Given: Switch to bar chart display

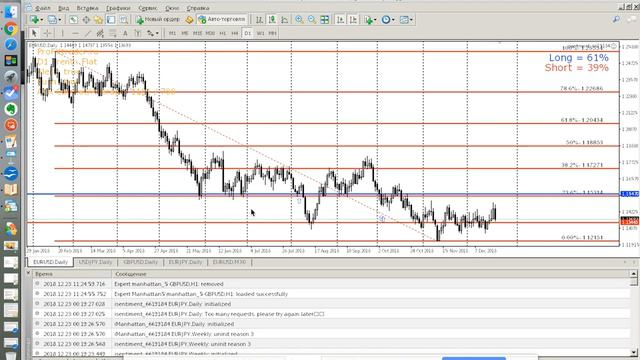Looking at the screenshot, I should 259,20.
